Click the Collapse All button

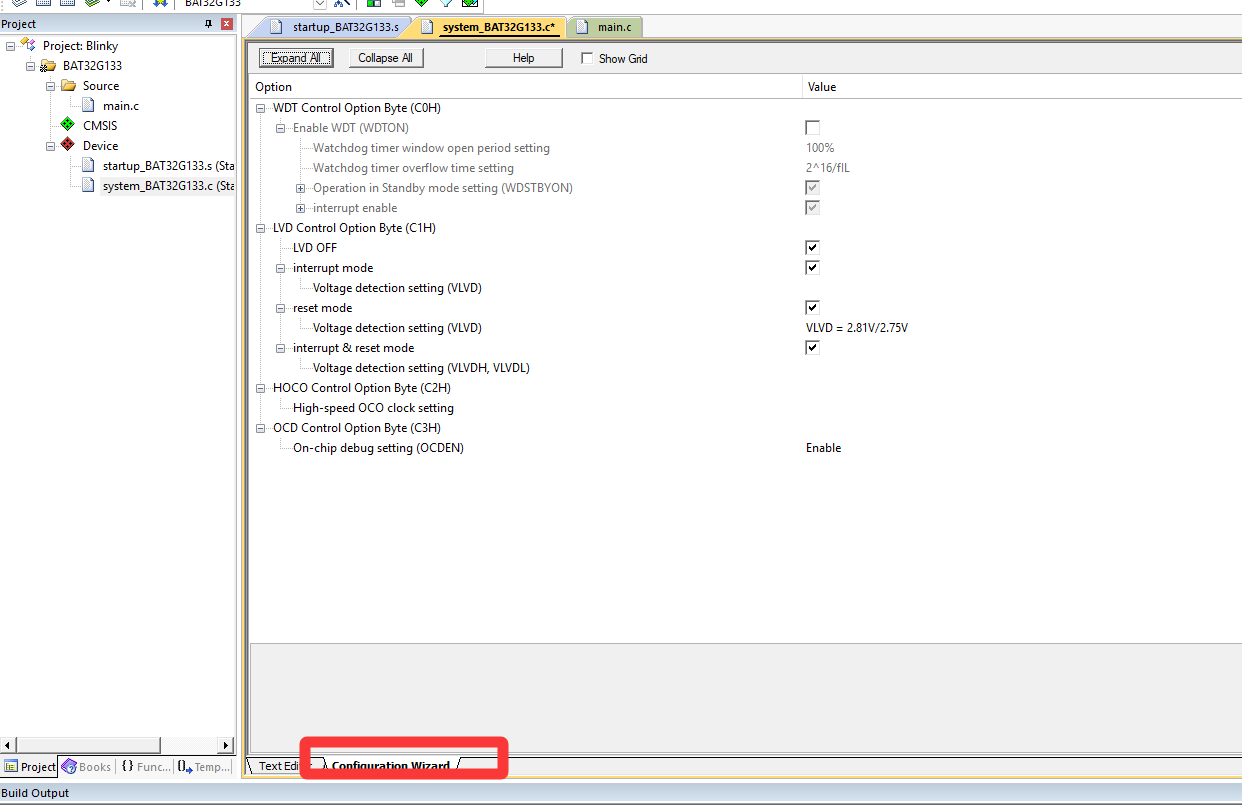point(385,58)
